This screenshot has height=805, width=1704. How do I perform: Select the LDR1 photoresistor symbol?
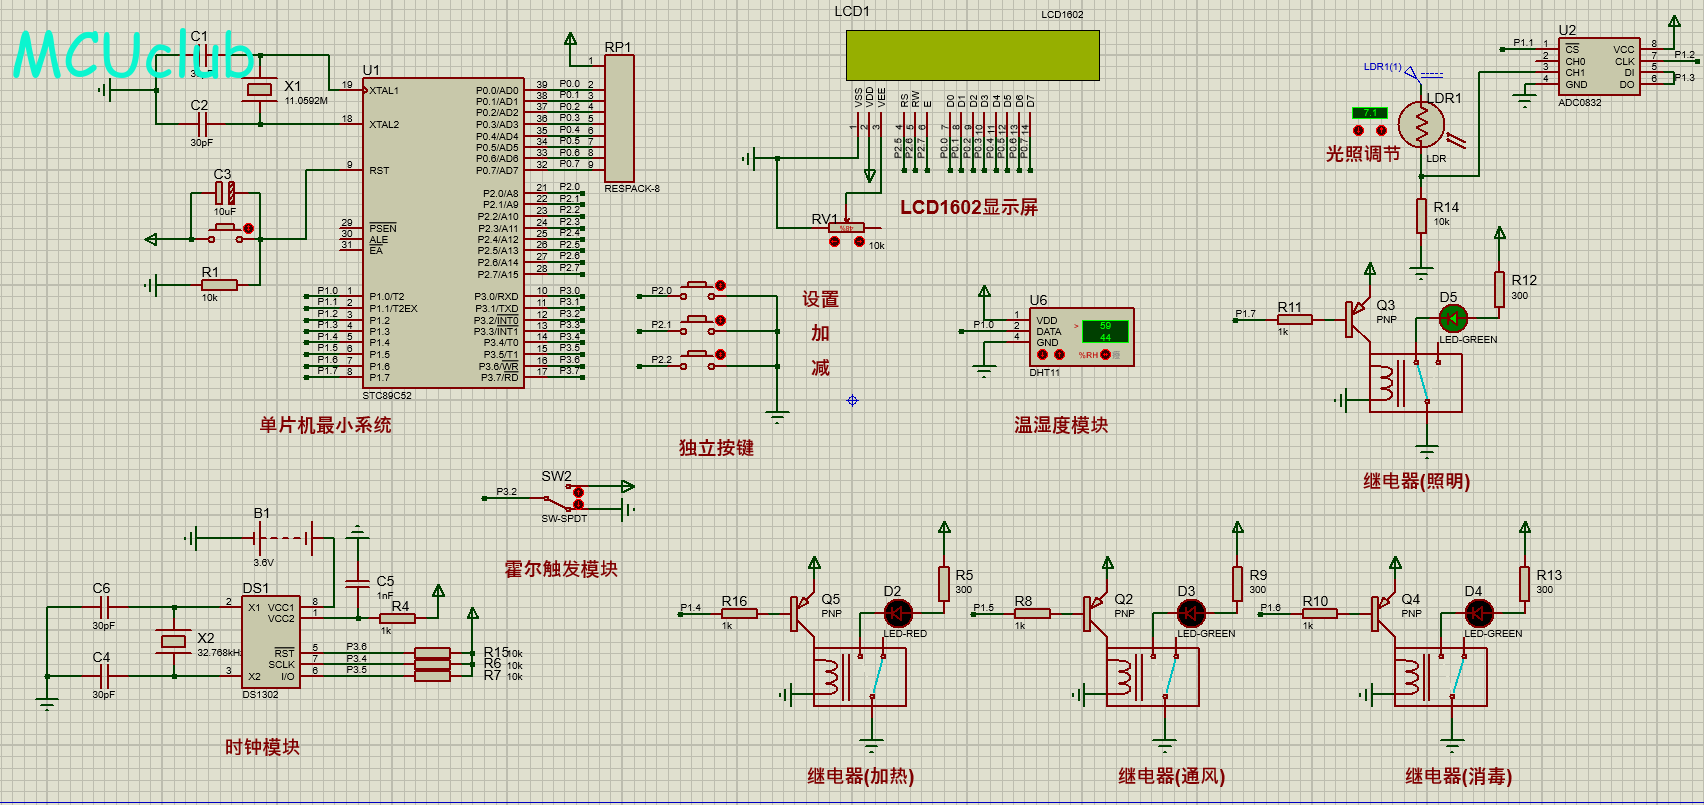(1421, 125)
